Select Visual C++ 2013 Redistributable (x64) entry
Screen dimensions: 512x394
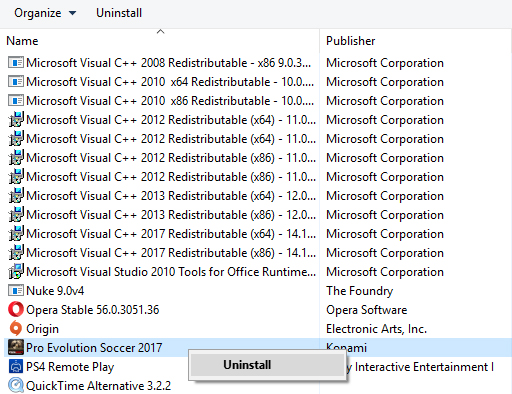coord(171,196)
